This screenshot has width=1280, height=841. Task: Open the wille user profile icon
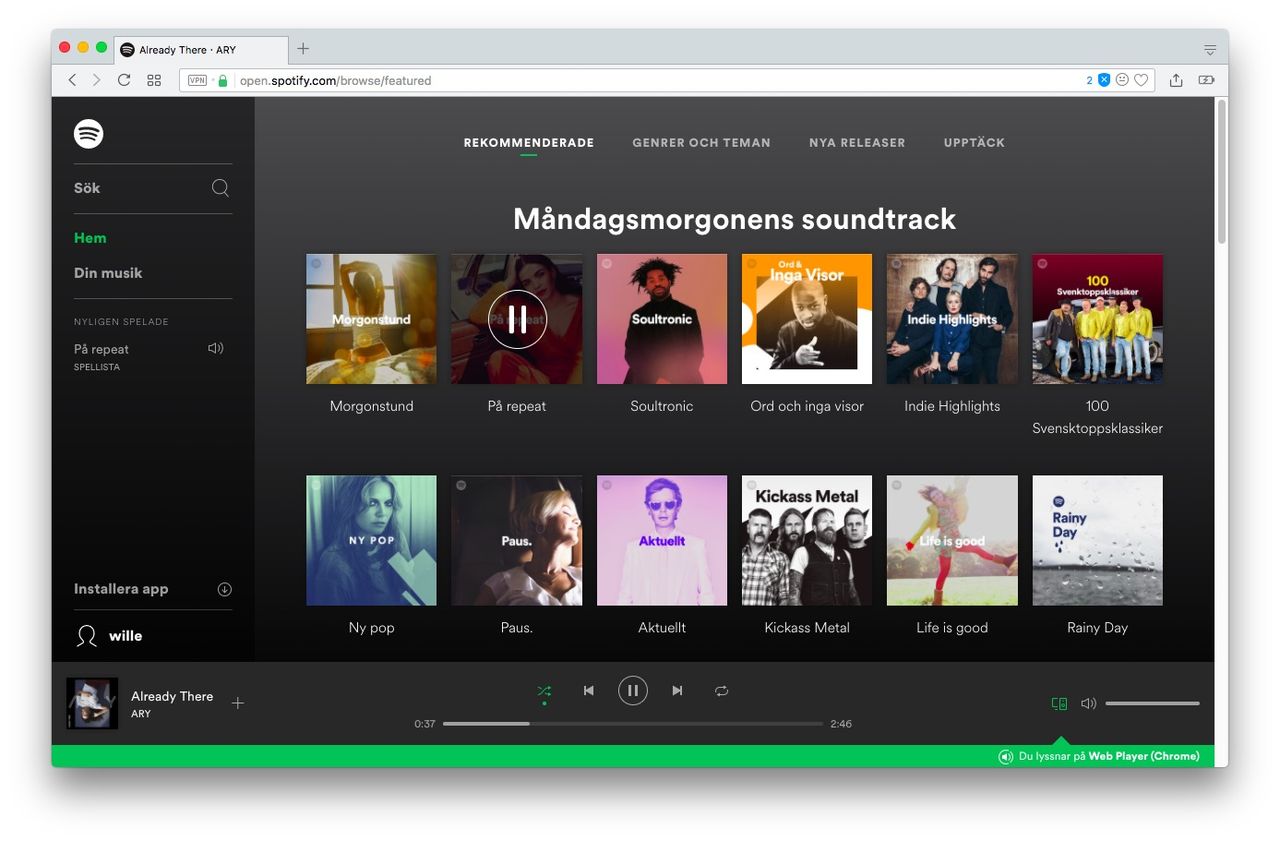tap(88, 636)
